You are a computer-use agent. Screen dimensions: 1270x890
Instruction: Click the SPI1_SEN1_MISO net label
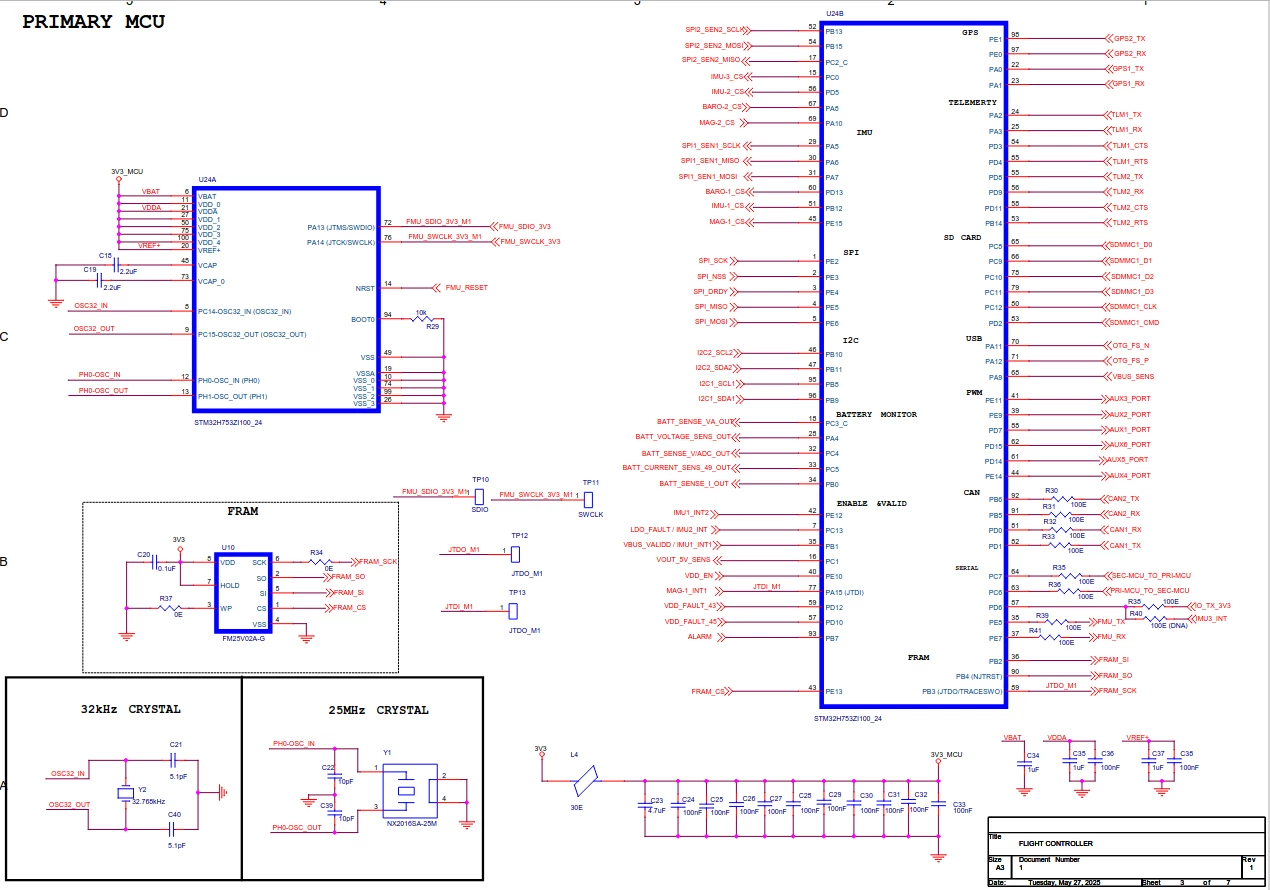(711, 160)
